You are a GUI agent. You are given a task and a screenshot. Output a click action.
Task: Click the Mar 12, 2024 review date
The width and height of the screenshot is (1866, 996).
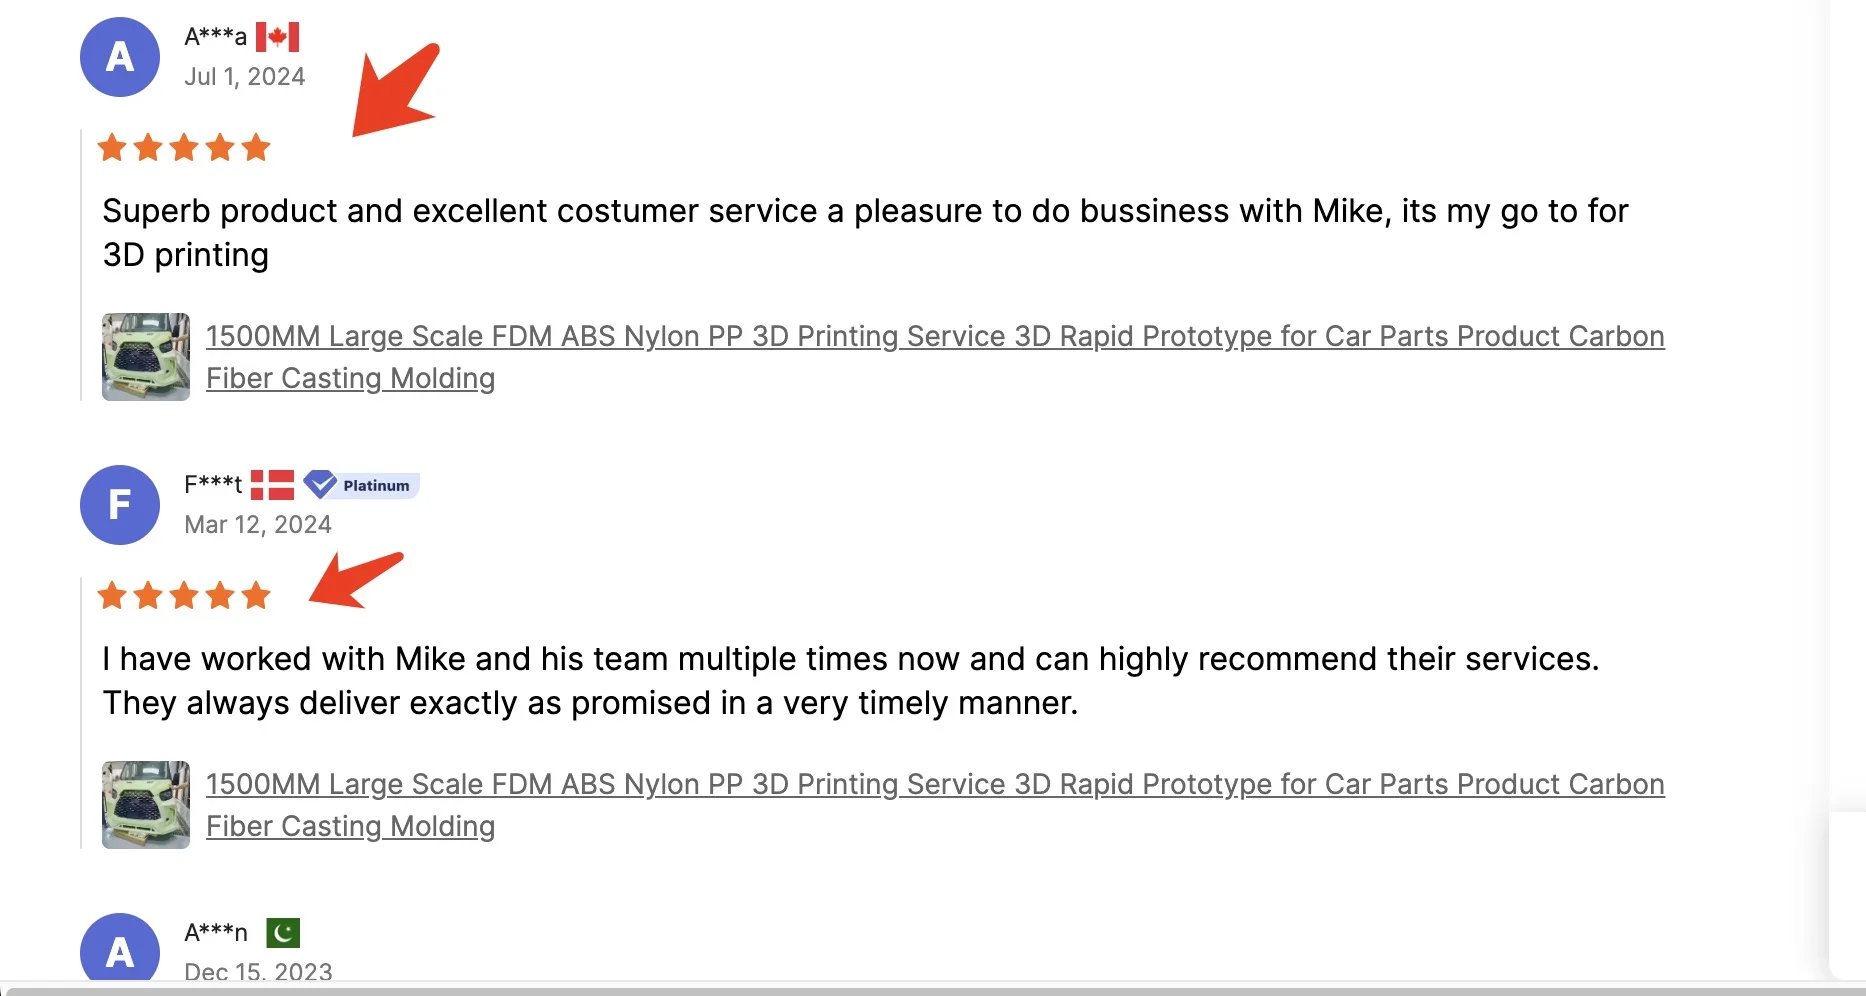click(258, 525)
